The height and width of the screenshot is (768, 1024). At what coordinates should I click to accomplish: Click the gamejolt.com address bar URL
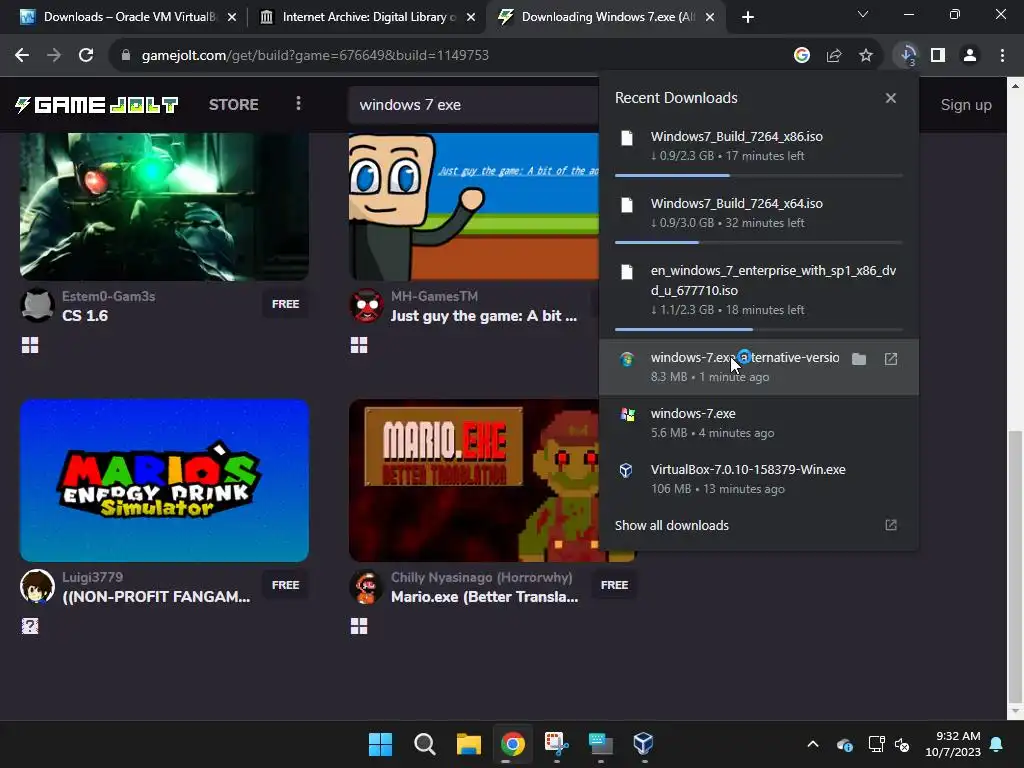[x=315, y=56]
